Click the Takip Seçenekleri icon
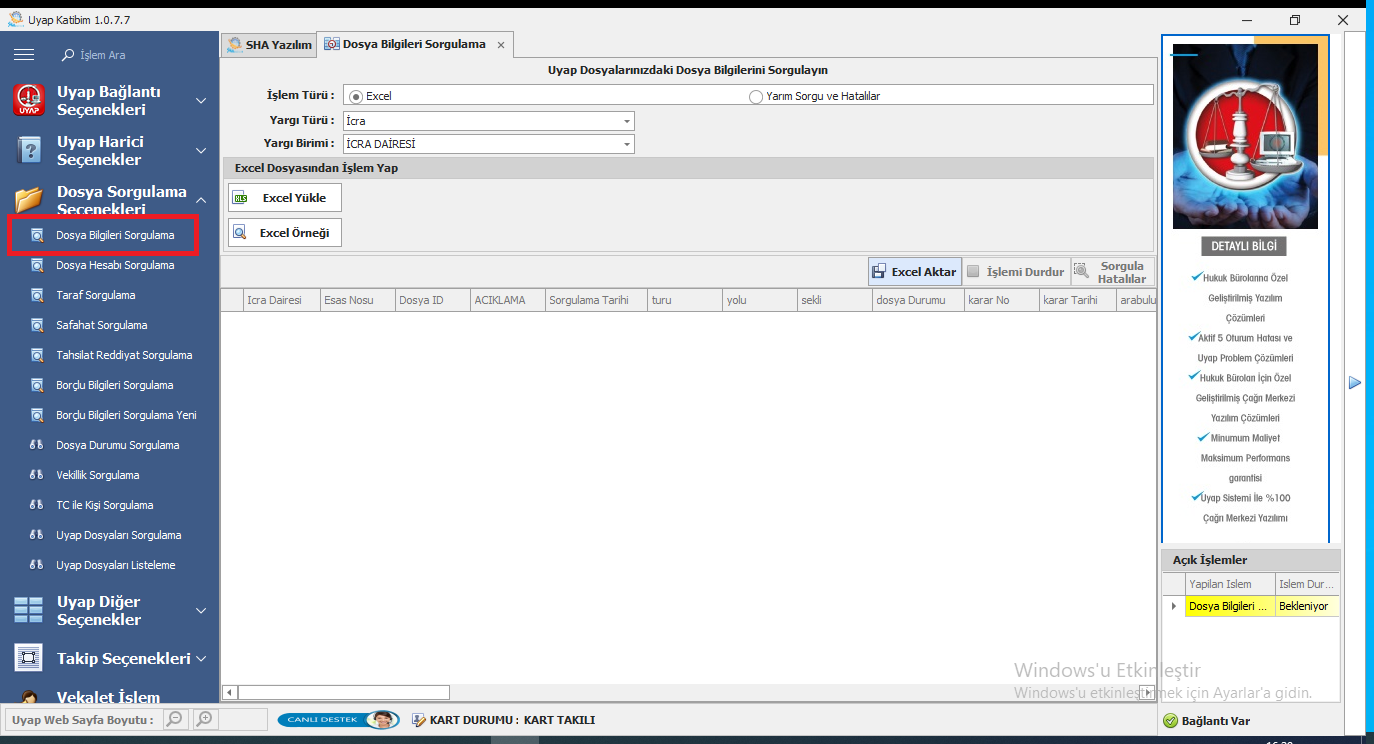Screen dimensions: 1374x744 29,658
